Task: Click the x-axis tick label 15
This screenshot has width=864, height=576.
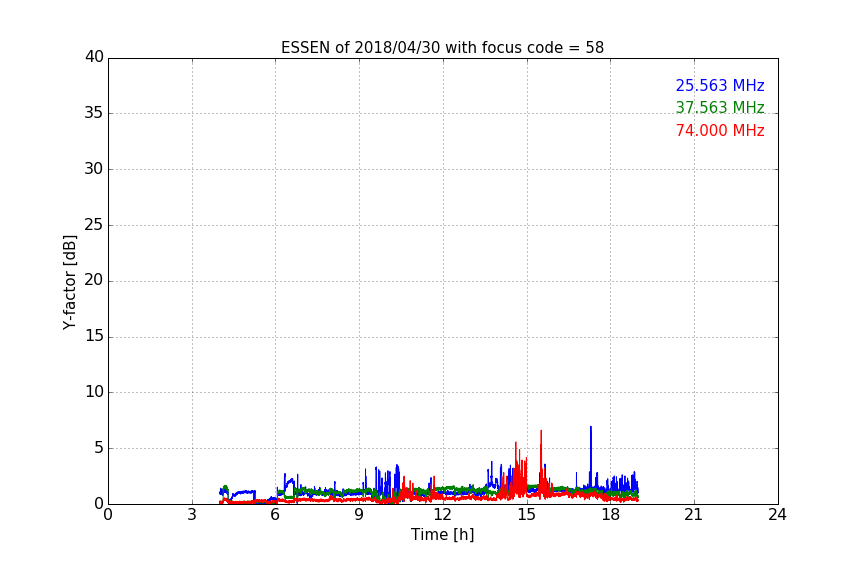Action: pos(526,515)
